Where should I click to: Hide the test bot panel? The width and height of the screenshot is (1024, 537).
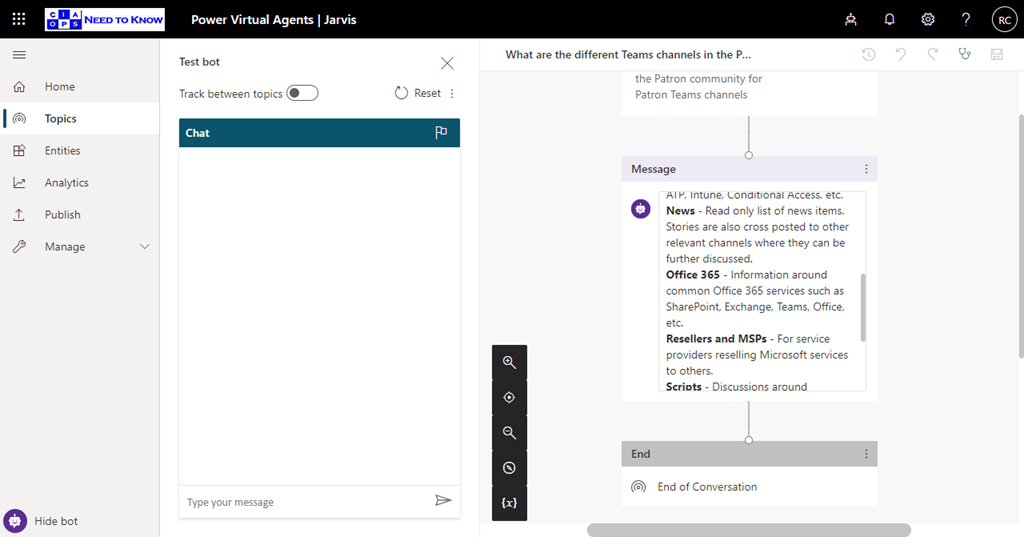45,521
